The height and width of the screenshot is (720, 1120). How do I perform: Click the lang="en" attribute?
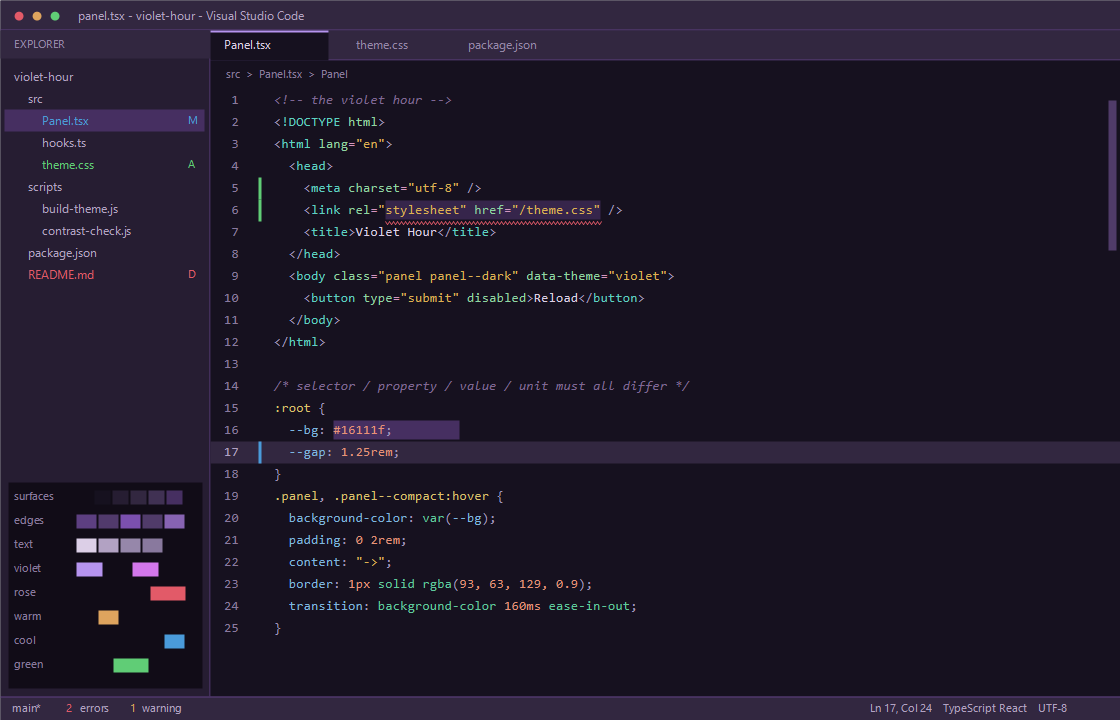[351, 144]
